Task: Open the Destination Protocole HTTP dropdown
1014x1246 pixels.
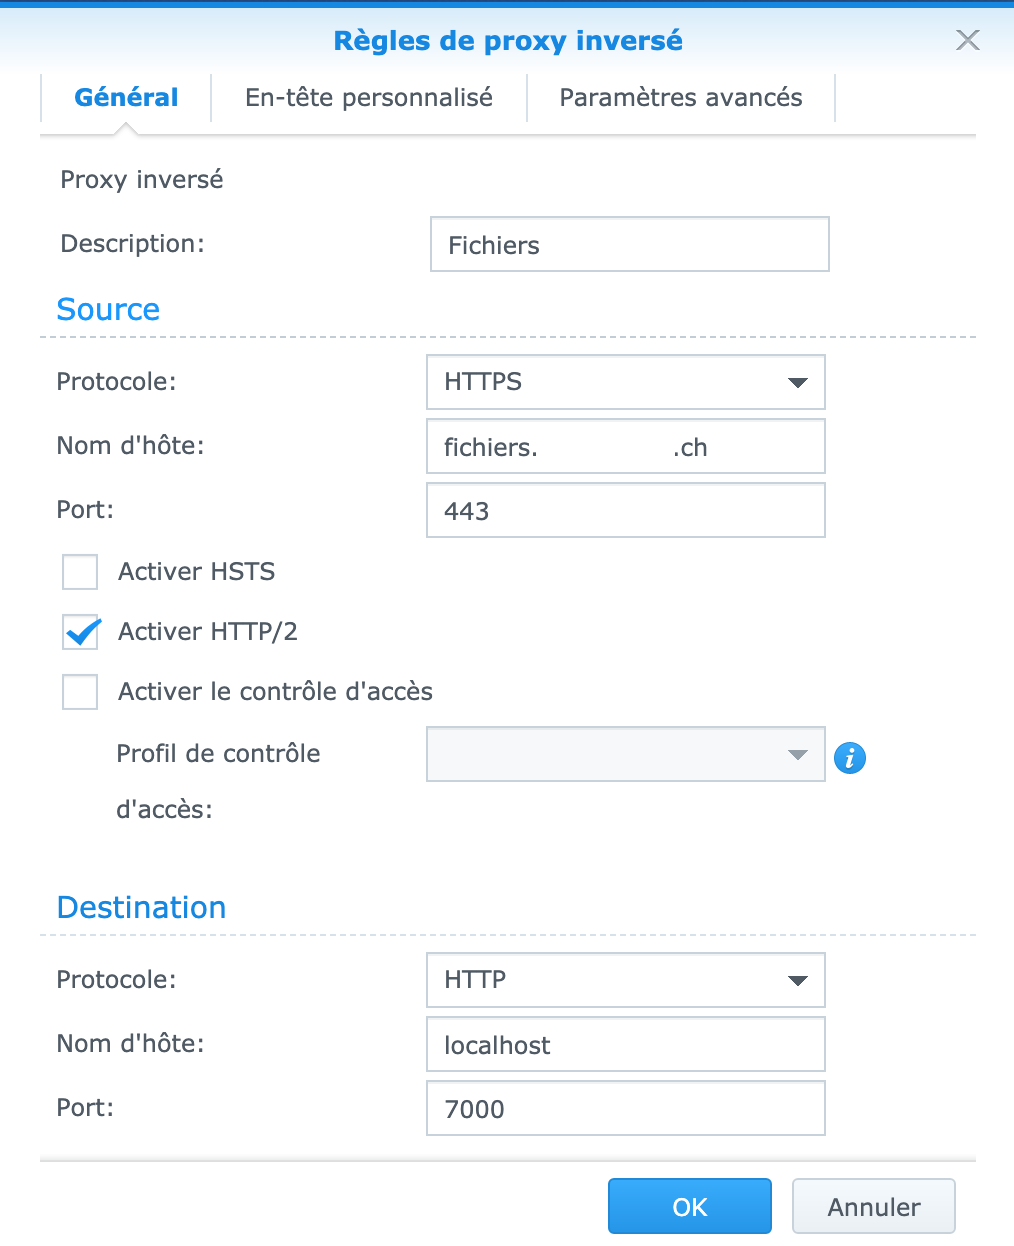Action: coord(626,980)
